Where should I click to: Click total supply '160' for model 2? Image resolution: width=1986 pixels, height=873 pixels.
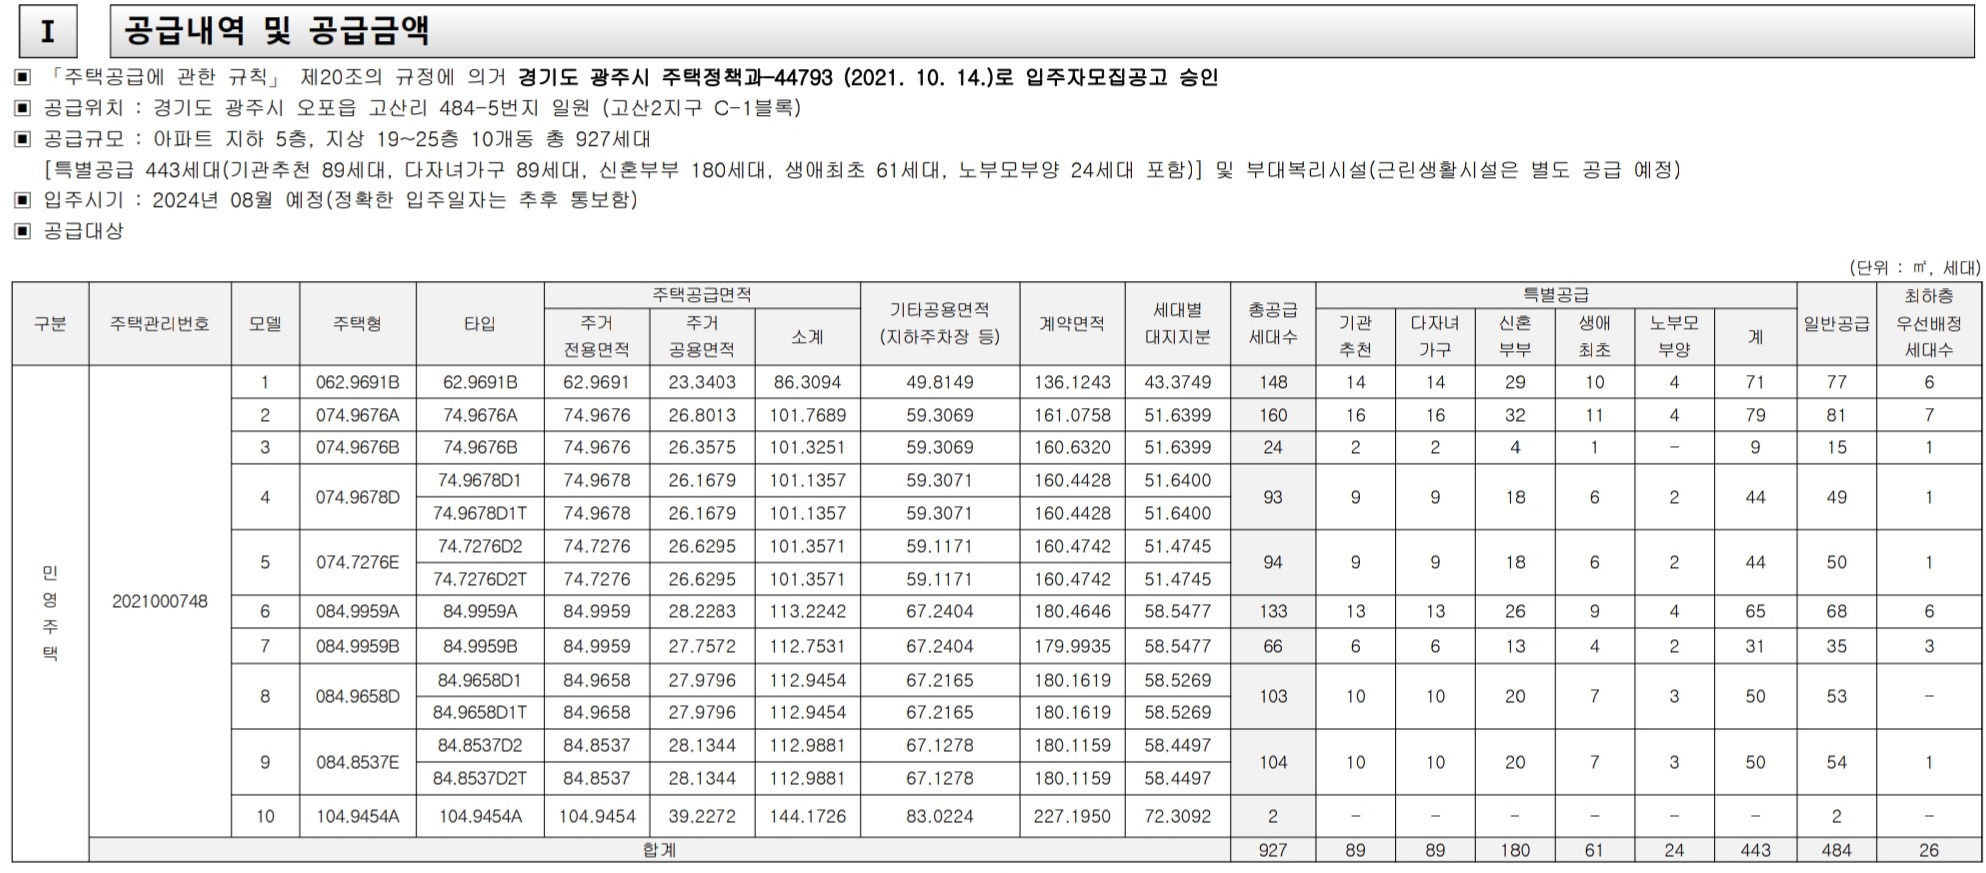pyautogui.click(x=1273, y=415)
